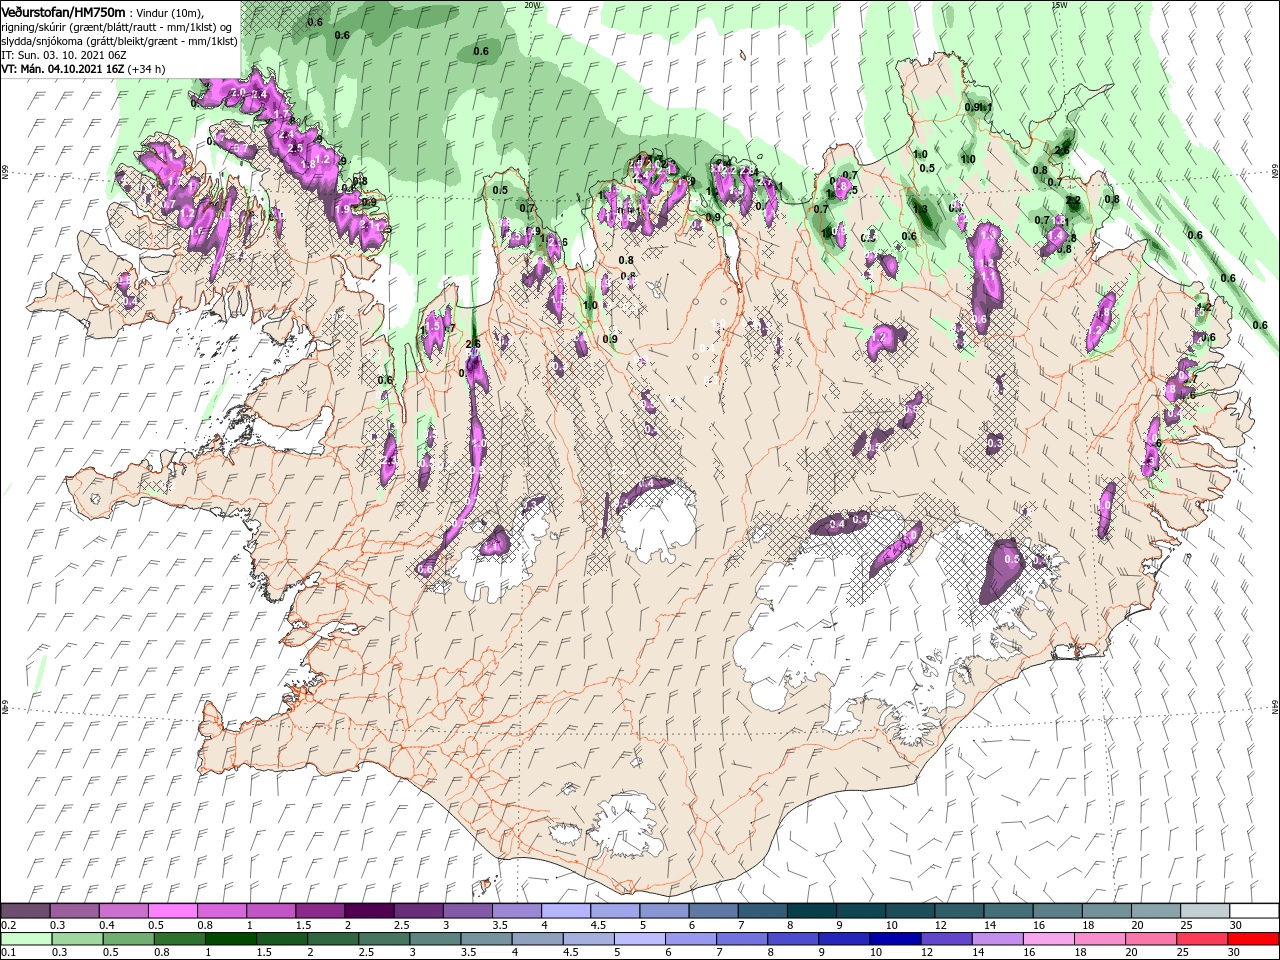Click the '0.2' label in the snow legend
Viewport: 1280px width, 960px height.
pyautogui.click(x=7, y=925)
